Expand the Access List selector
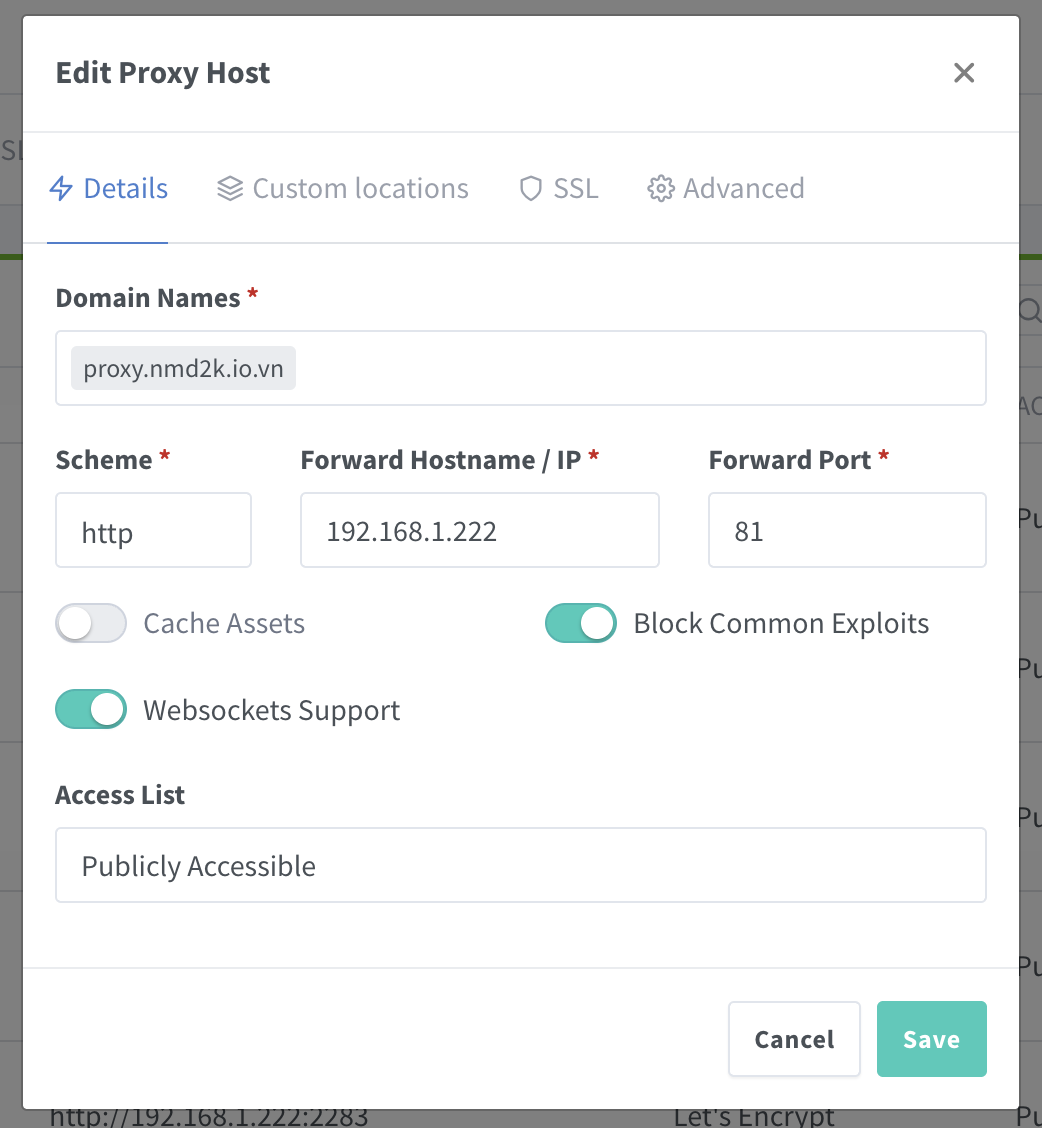Screen dimensions: 1042x1128 [x=520, y=865]
